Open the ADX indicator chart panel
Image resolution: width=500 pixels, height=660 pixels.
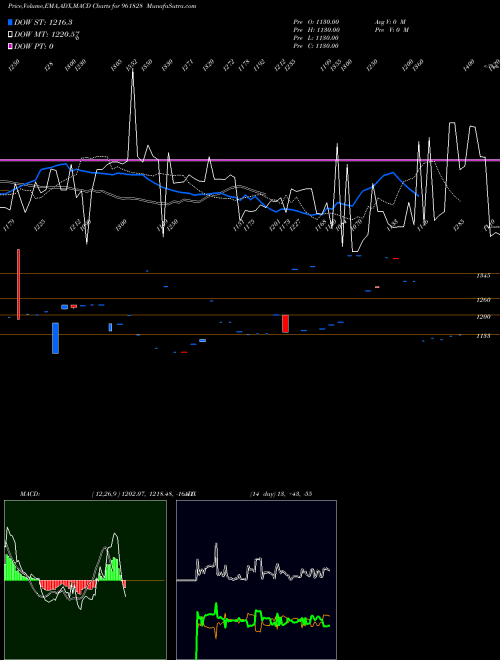point(256,580)
